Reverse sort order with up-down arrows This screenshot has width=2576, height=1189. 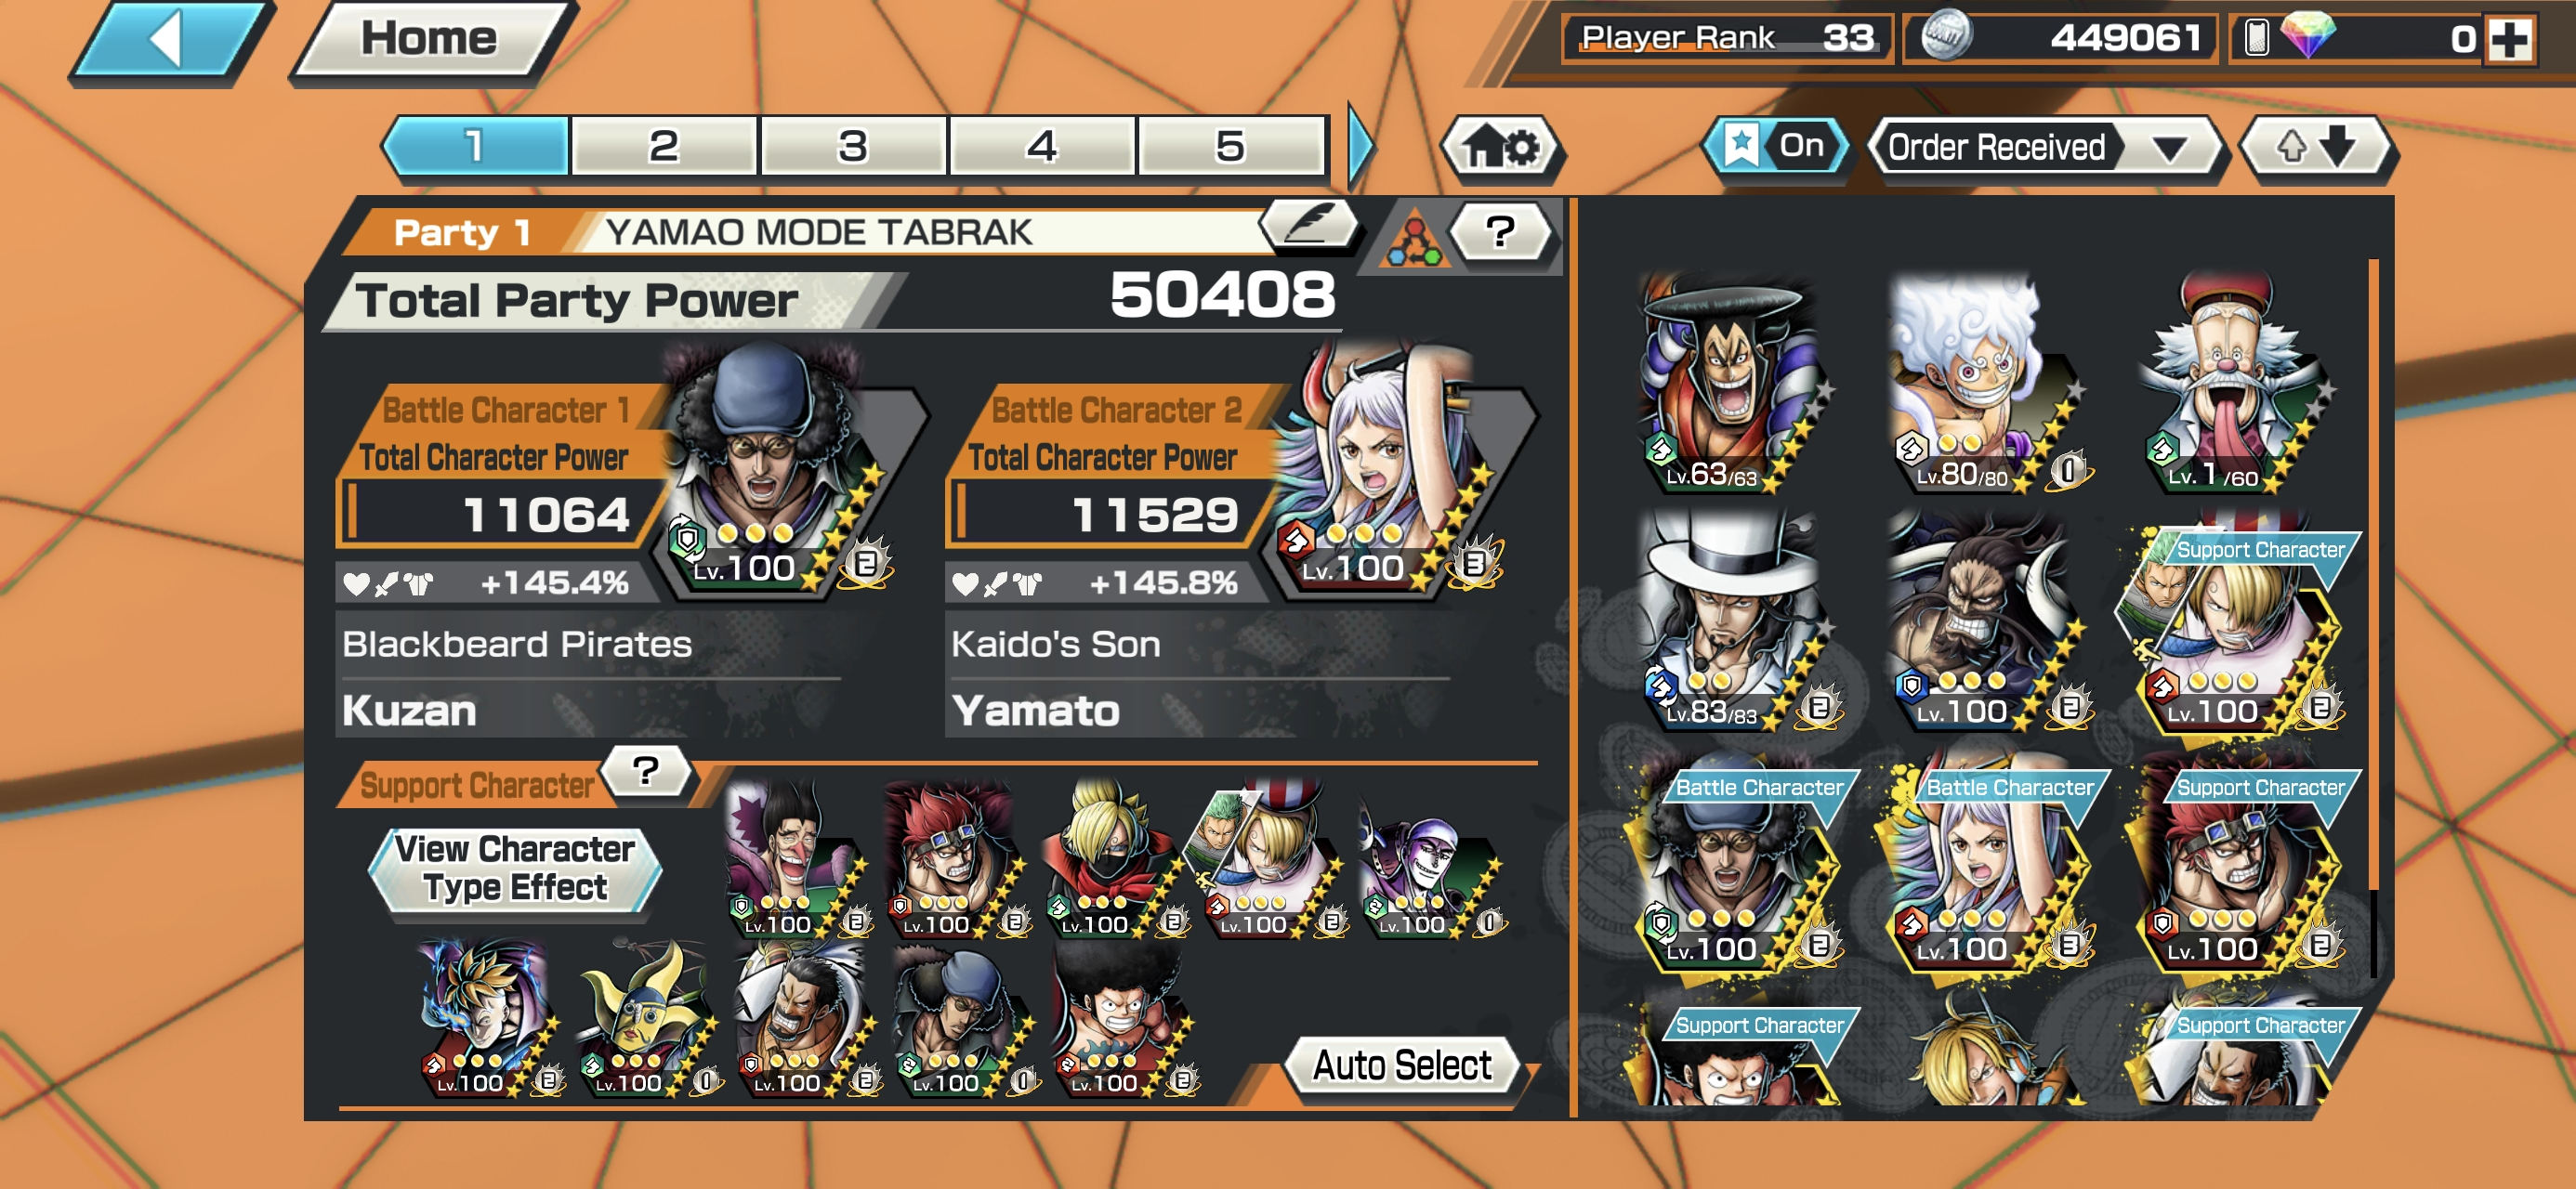pos(2315,148)
